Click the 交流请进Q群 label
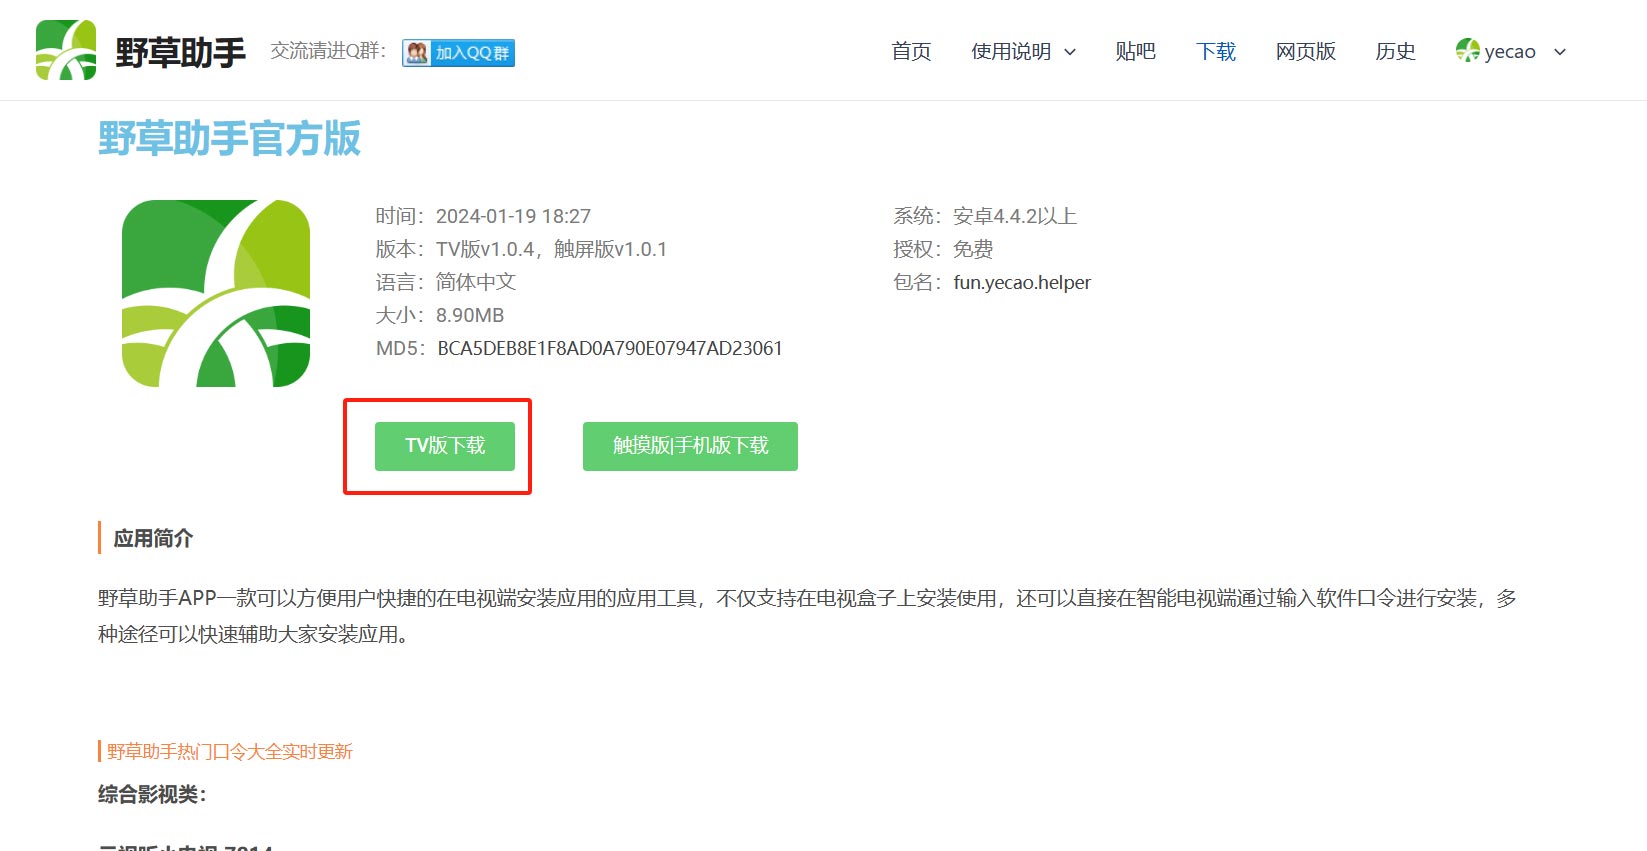1647x851 pixels. (328, 51)
